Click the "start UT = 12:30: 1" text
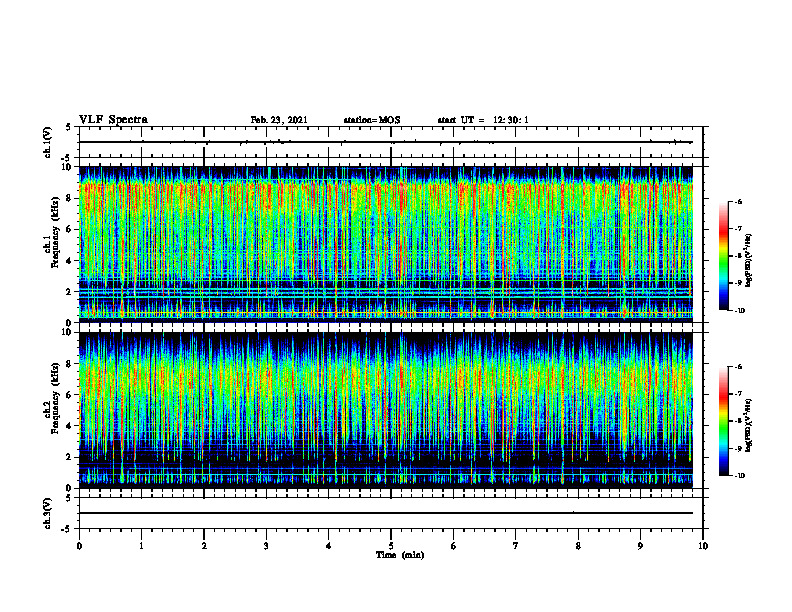 483,120
